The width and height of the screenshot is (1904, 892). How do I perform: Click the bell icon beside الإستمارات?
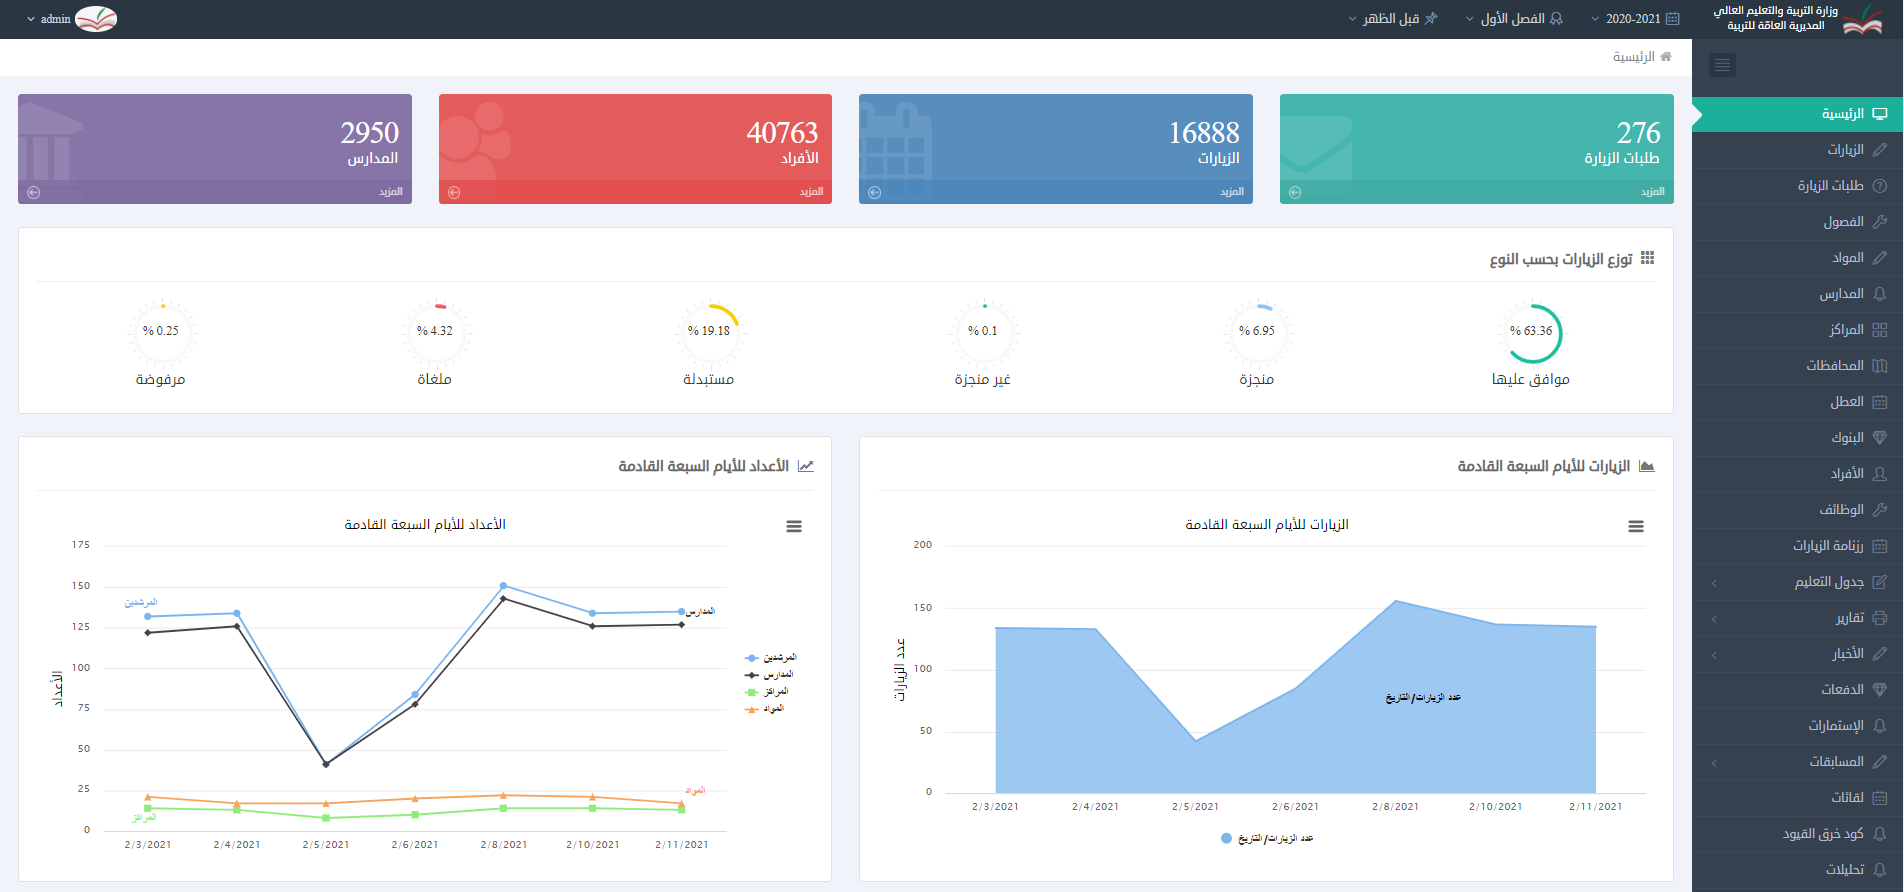click(x=1880, y=726)
